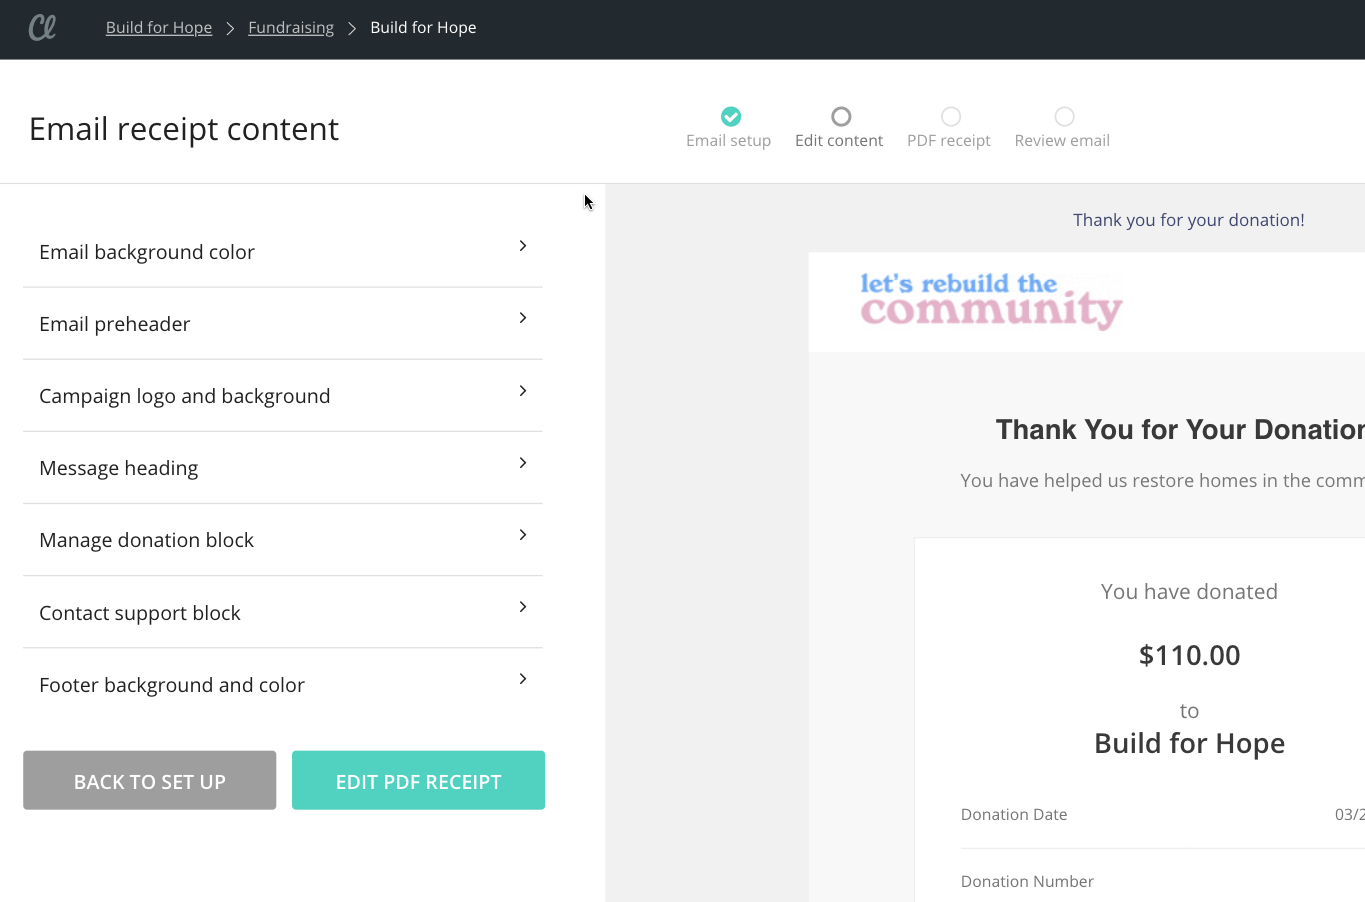Click chevron next to Contact support block
1365x902 pixels.
click(523, 607)
